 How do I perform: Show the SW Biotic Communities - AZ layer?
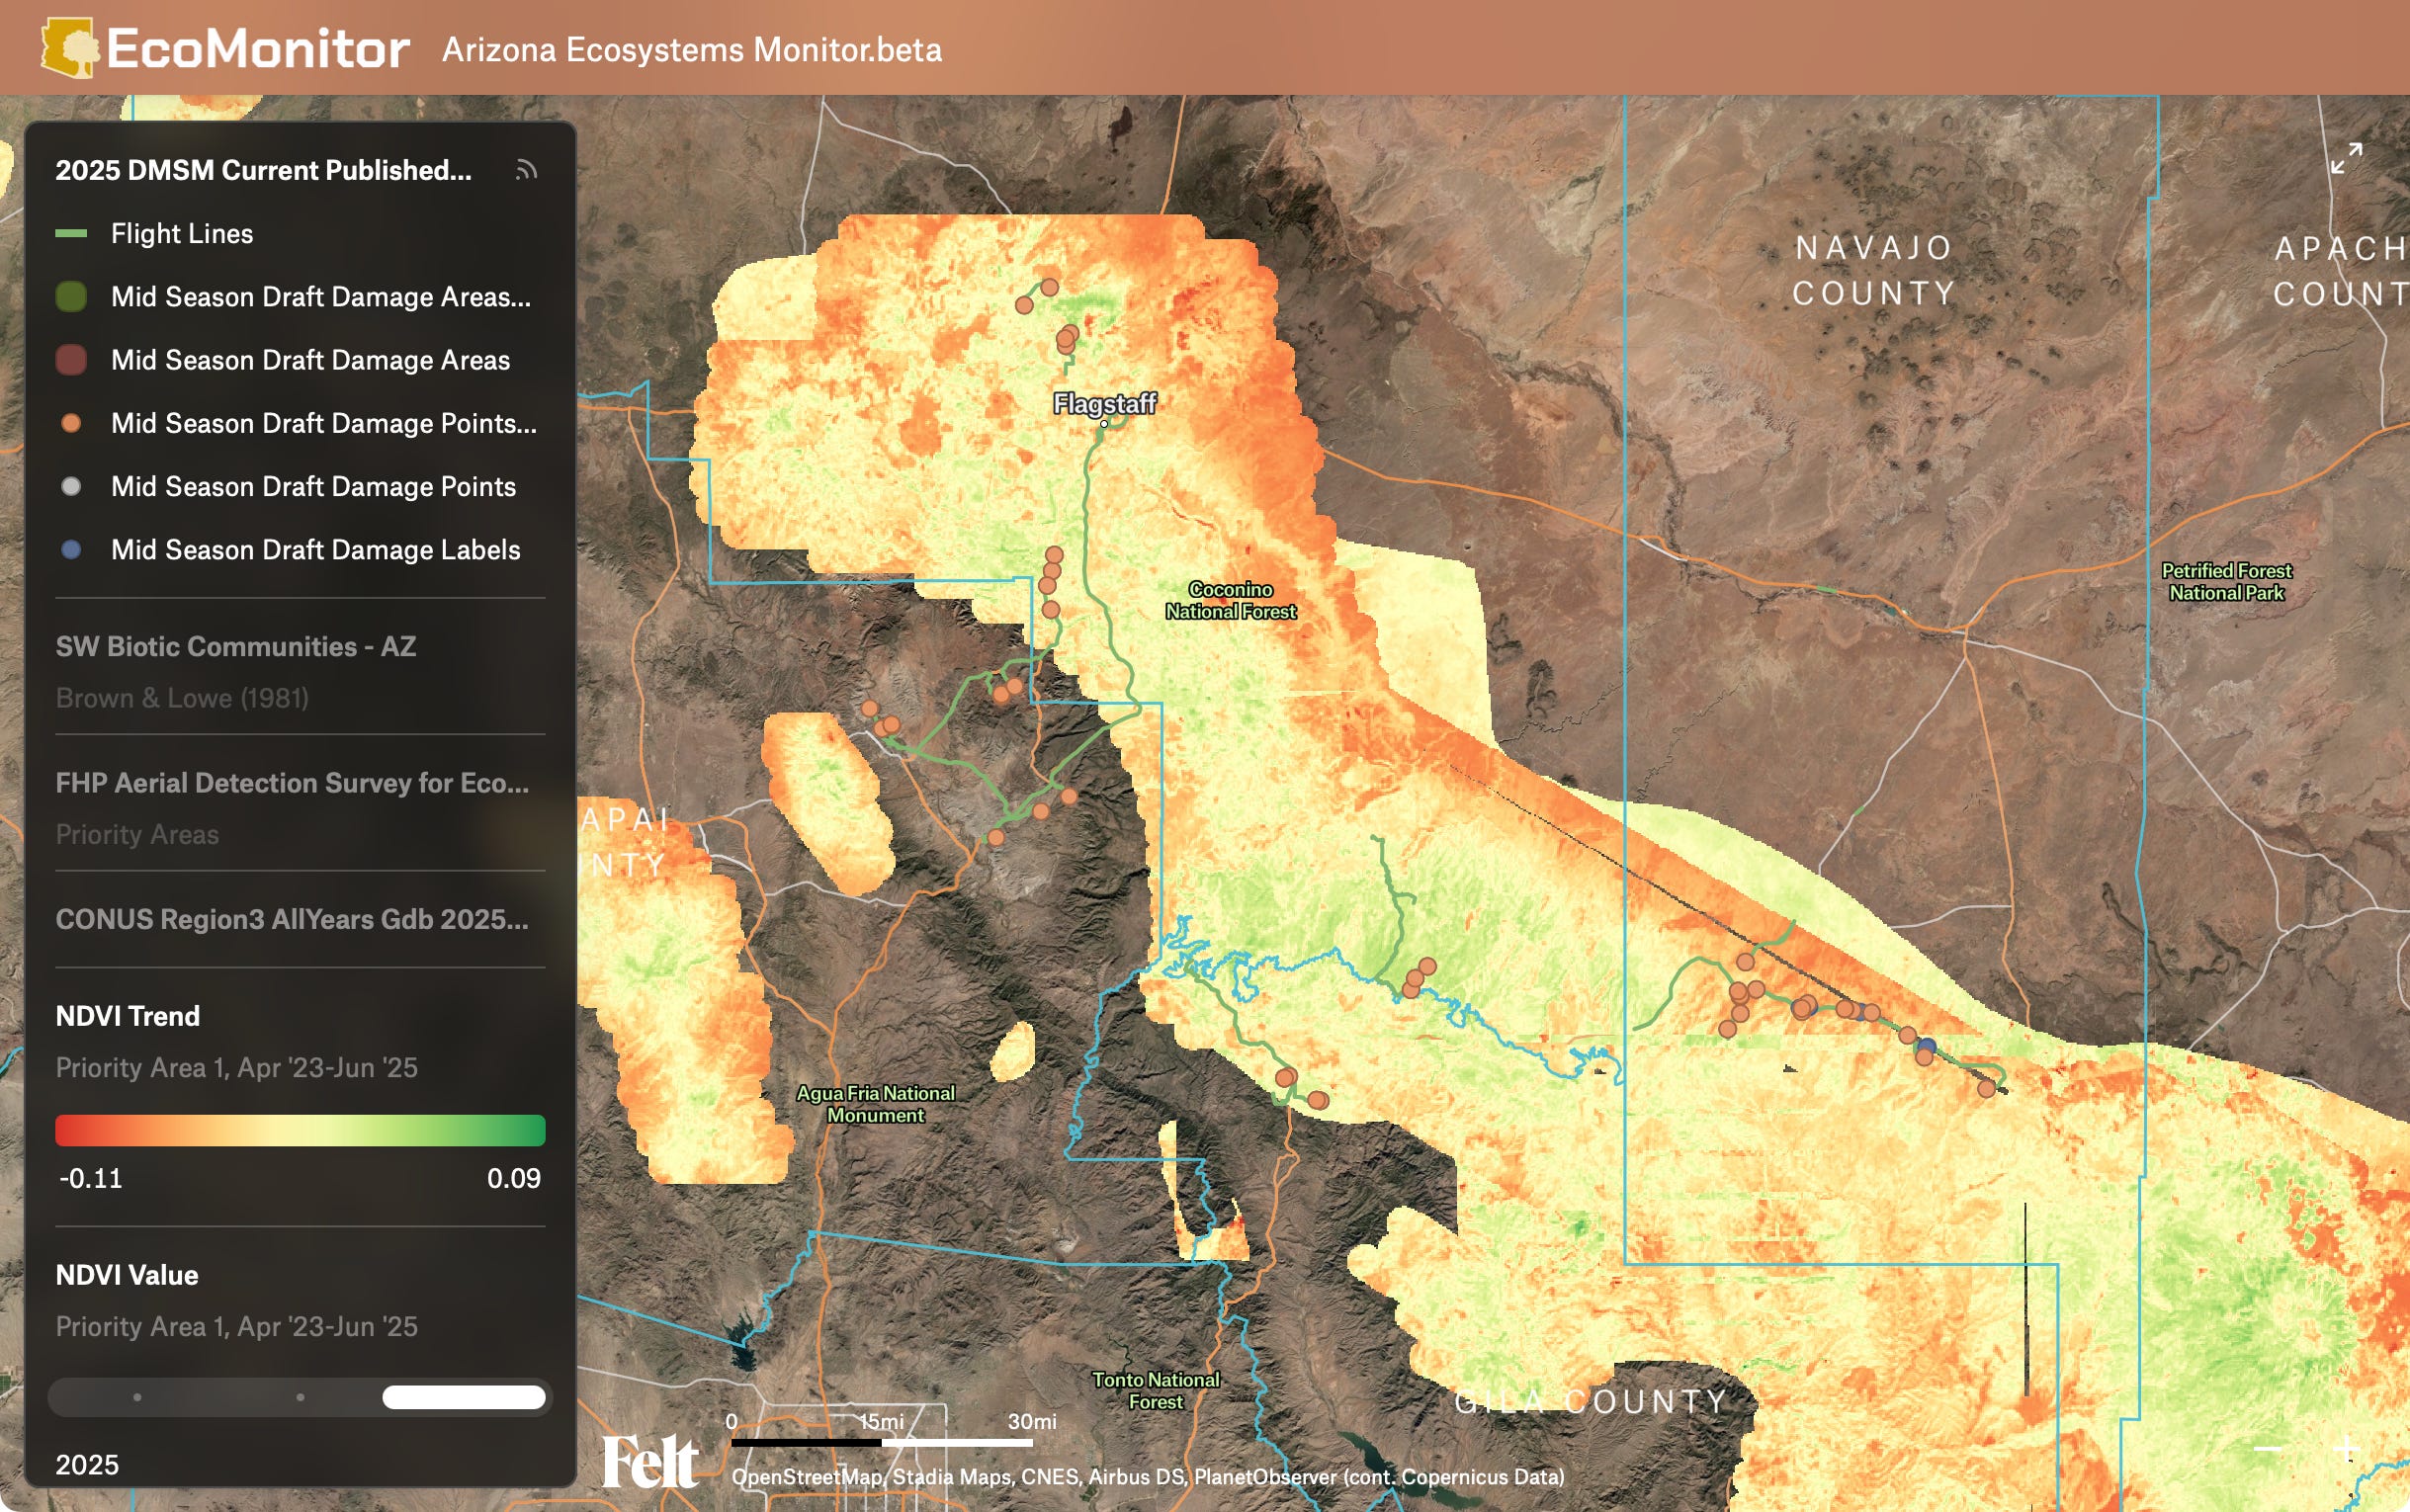coord(236,646)
